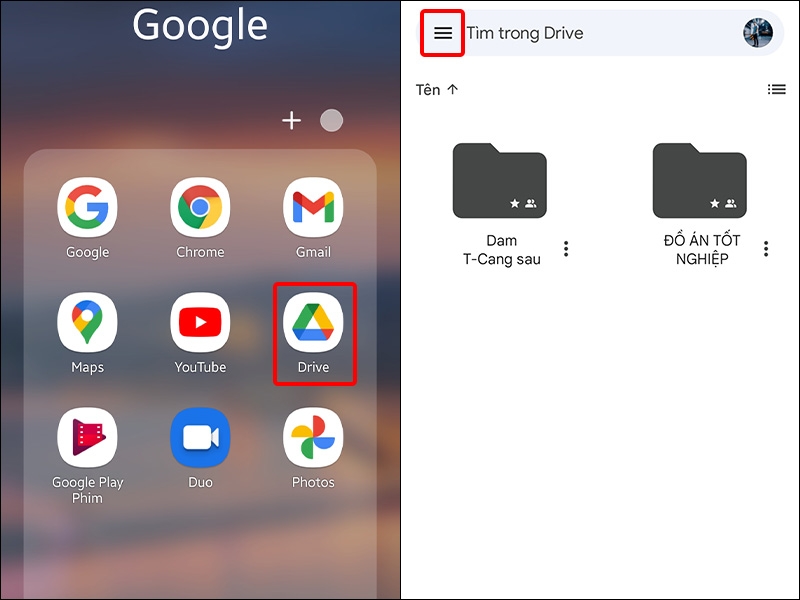Open more options for 'ĐỒ ÁN TỐT NGHIỆP'
Image resolution: width=800 pixels, height=600 pixels.
(766, 249)
